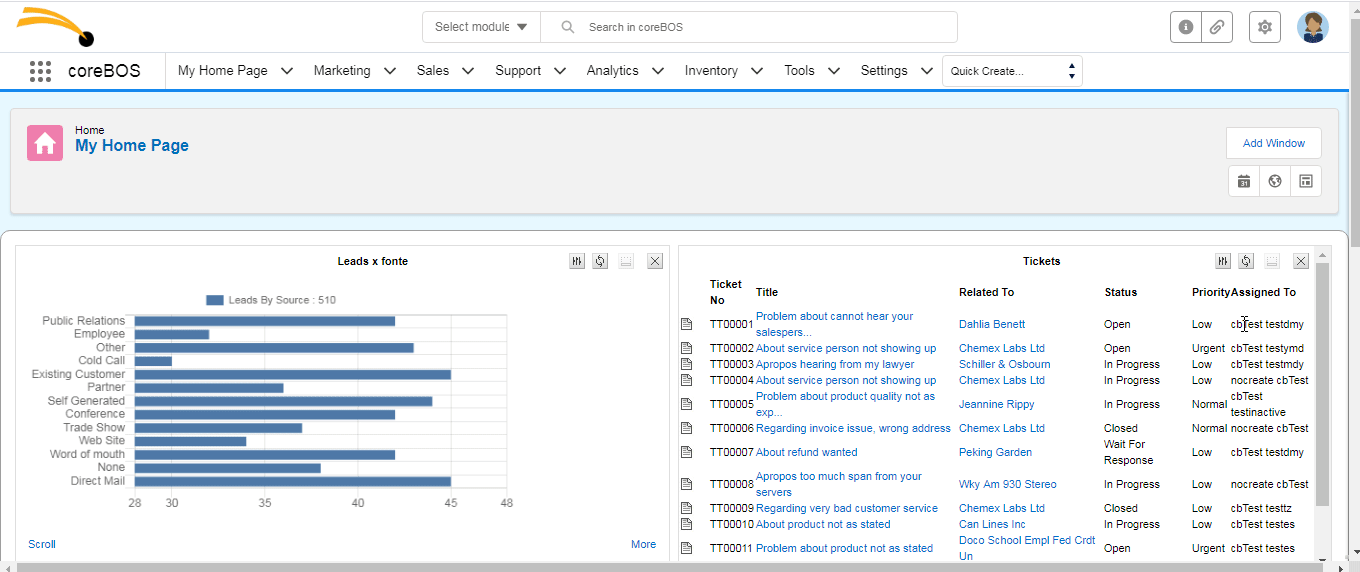Click the Scroll link under the chart
Image resolution: width=1360 pixels, height=572 pixels.
click(42, 544)
